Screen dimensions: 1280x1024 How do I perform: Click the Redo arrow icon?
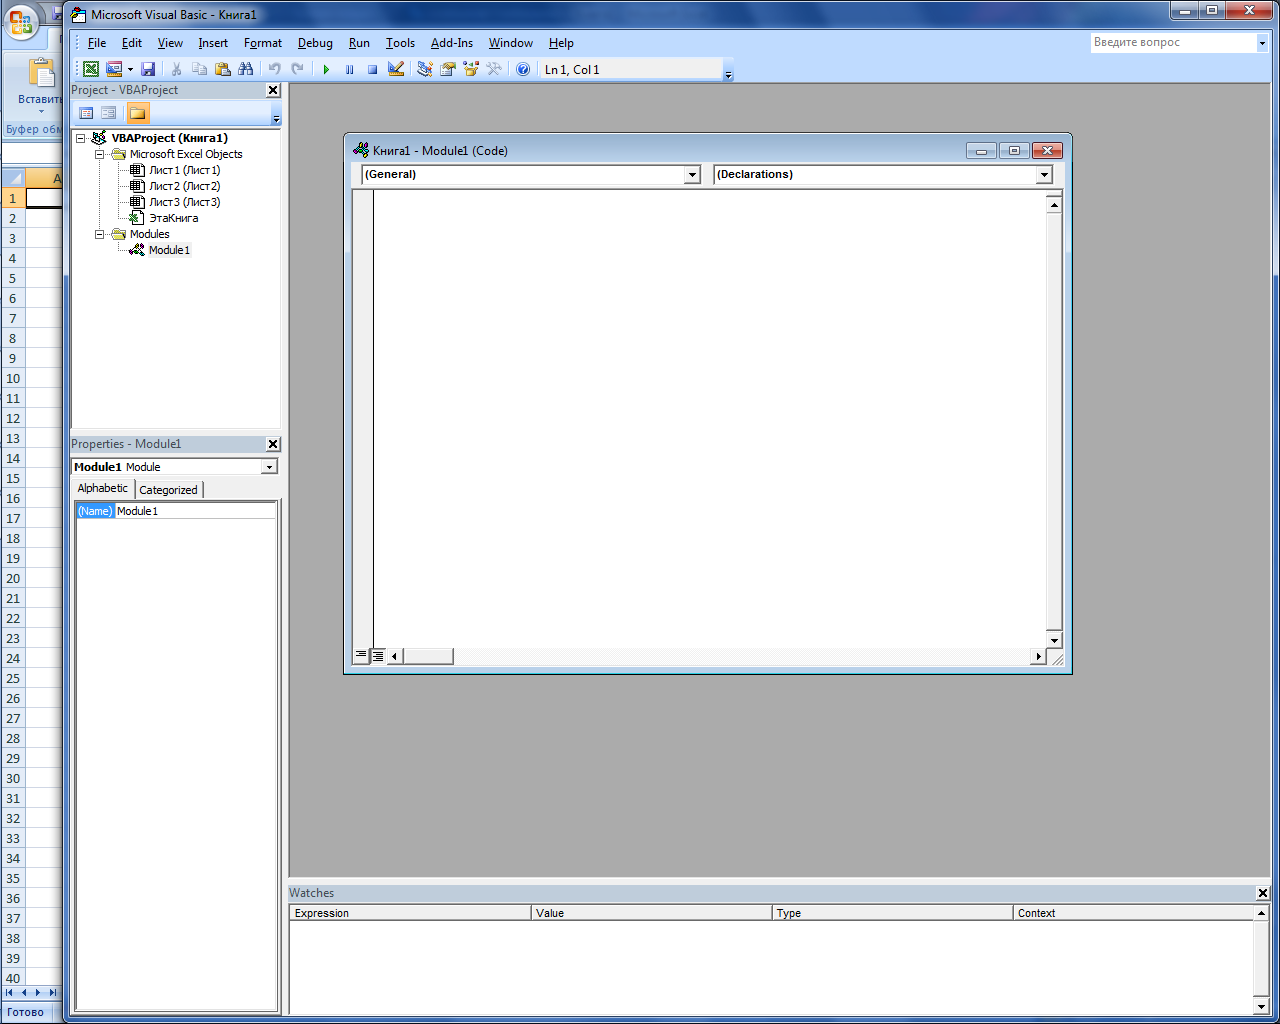coord(297,69)
